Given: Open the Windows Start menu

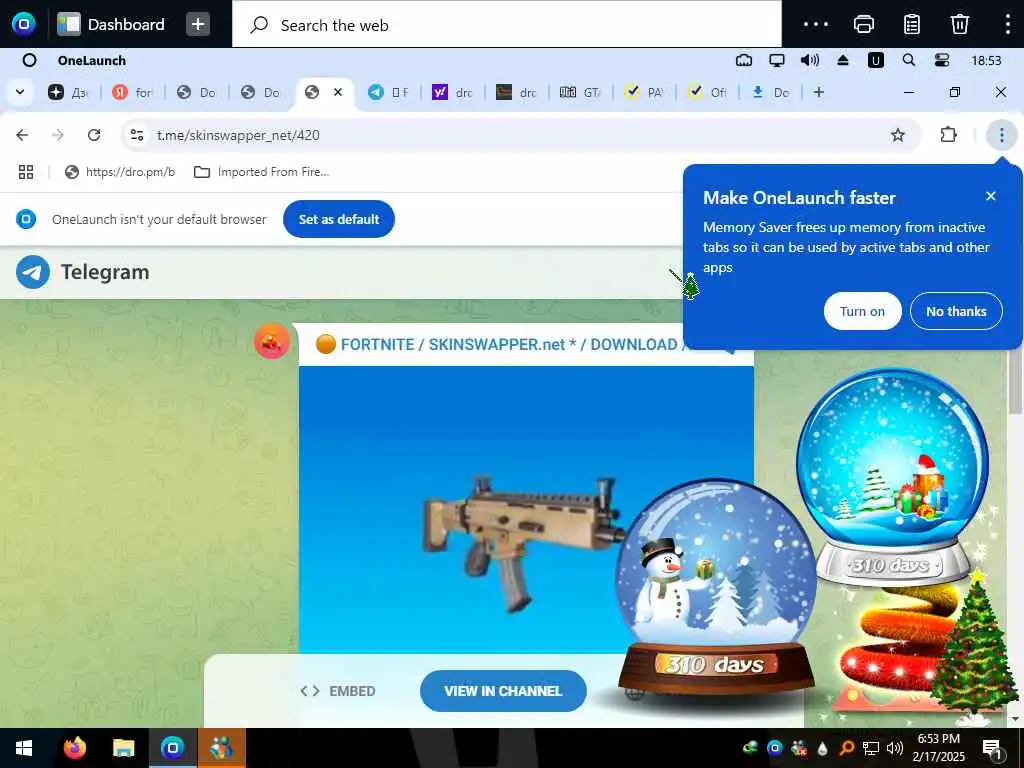Looking at the screenshot, I should pyautogui.click(x=24, y=748).
